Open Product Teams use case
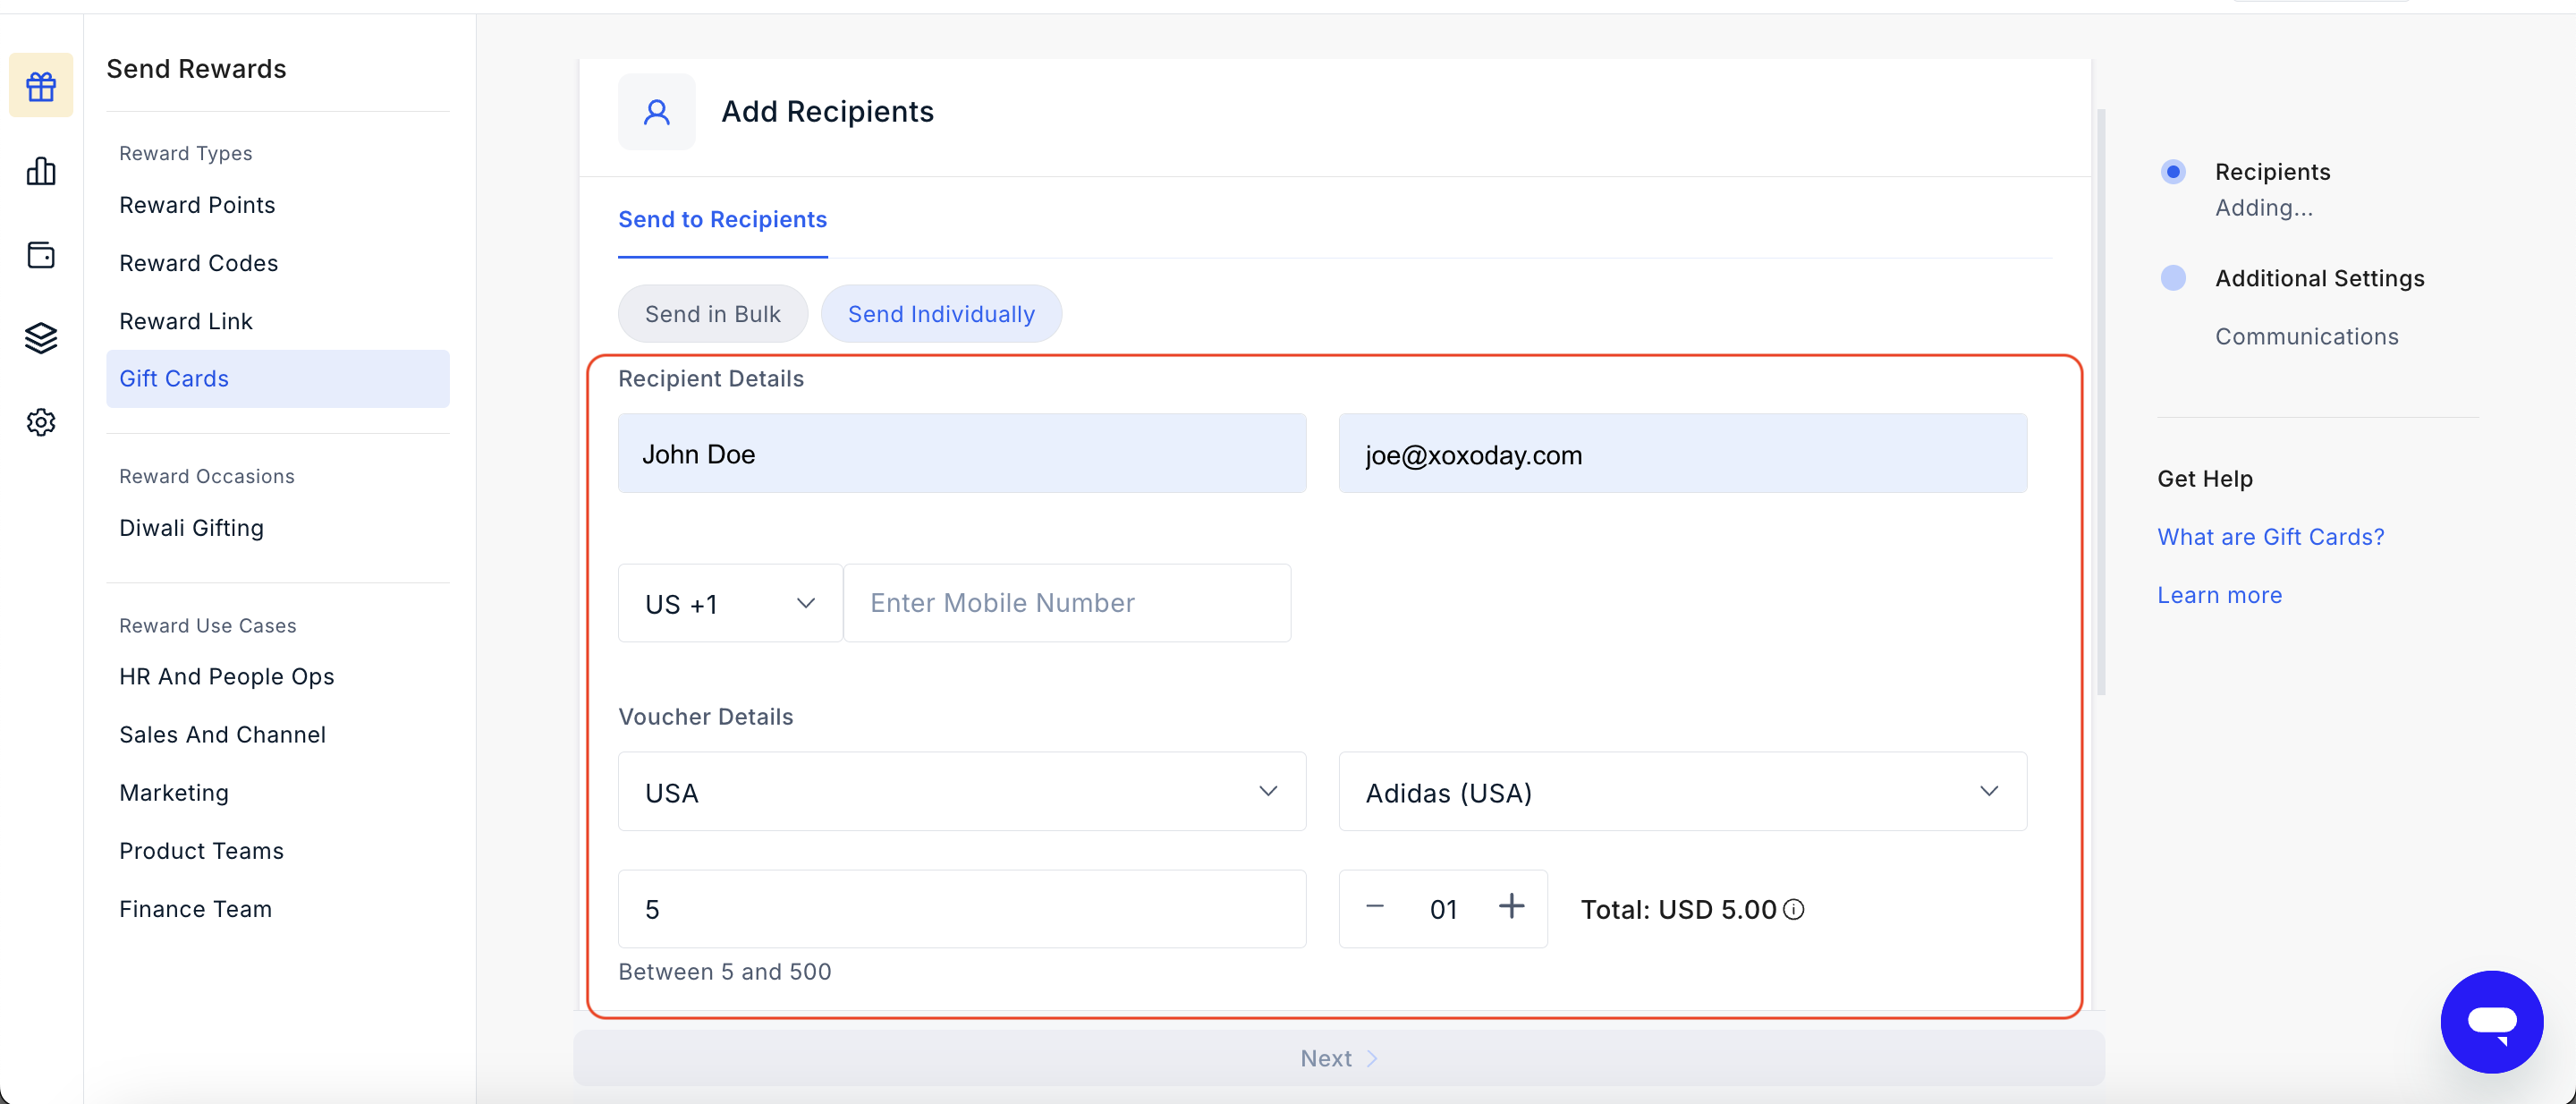 [201, 851]
